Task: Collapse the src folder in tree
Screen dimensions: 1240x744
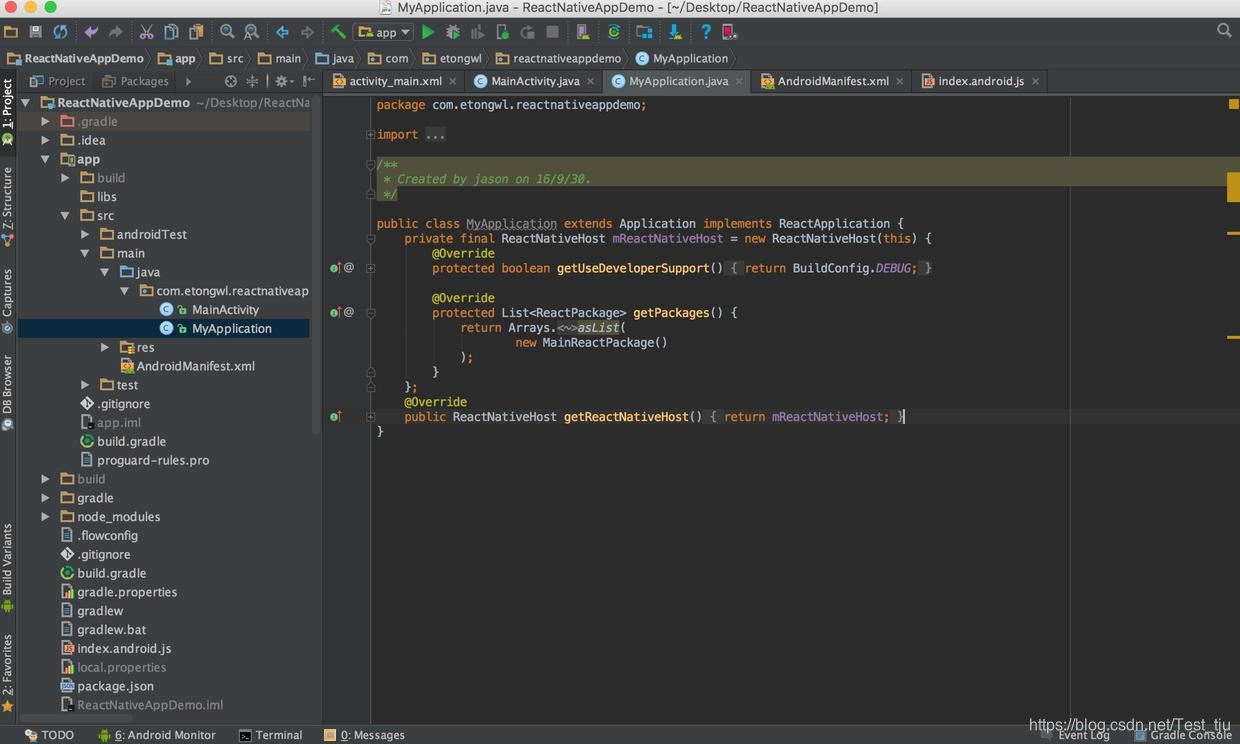Action: point(65,215)
